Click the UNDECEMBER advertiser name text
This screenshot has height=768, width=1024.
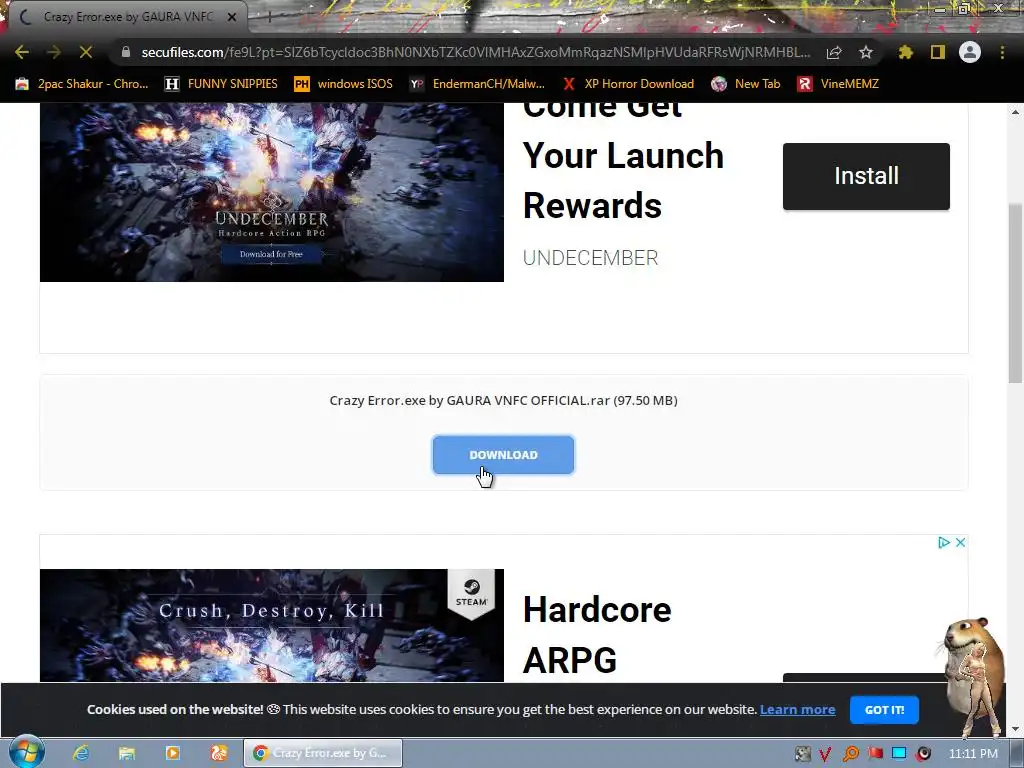click(590, 258)
